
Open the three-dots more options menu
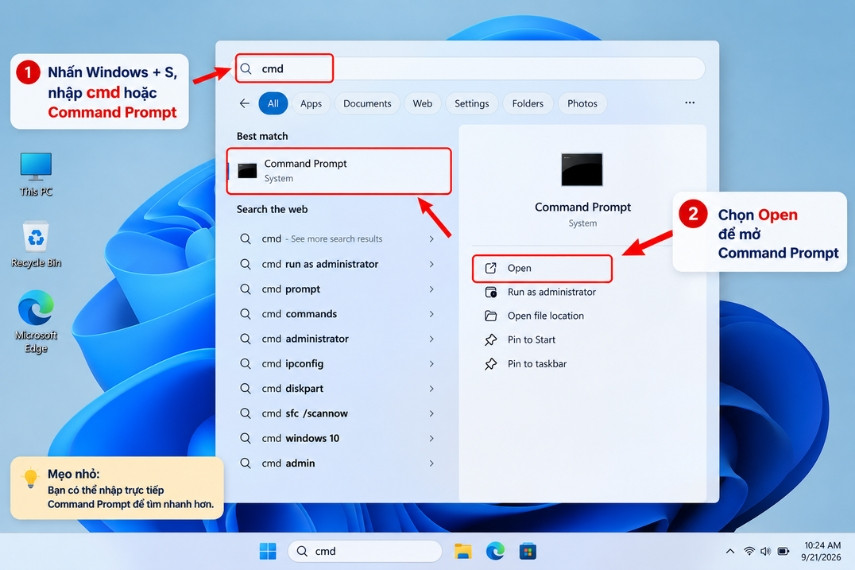point(690,103)
